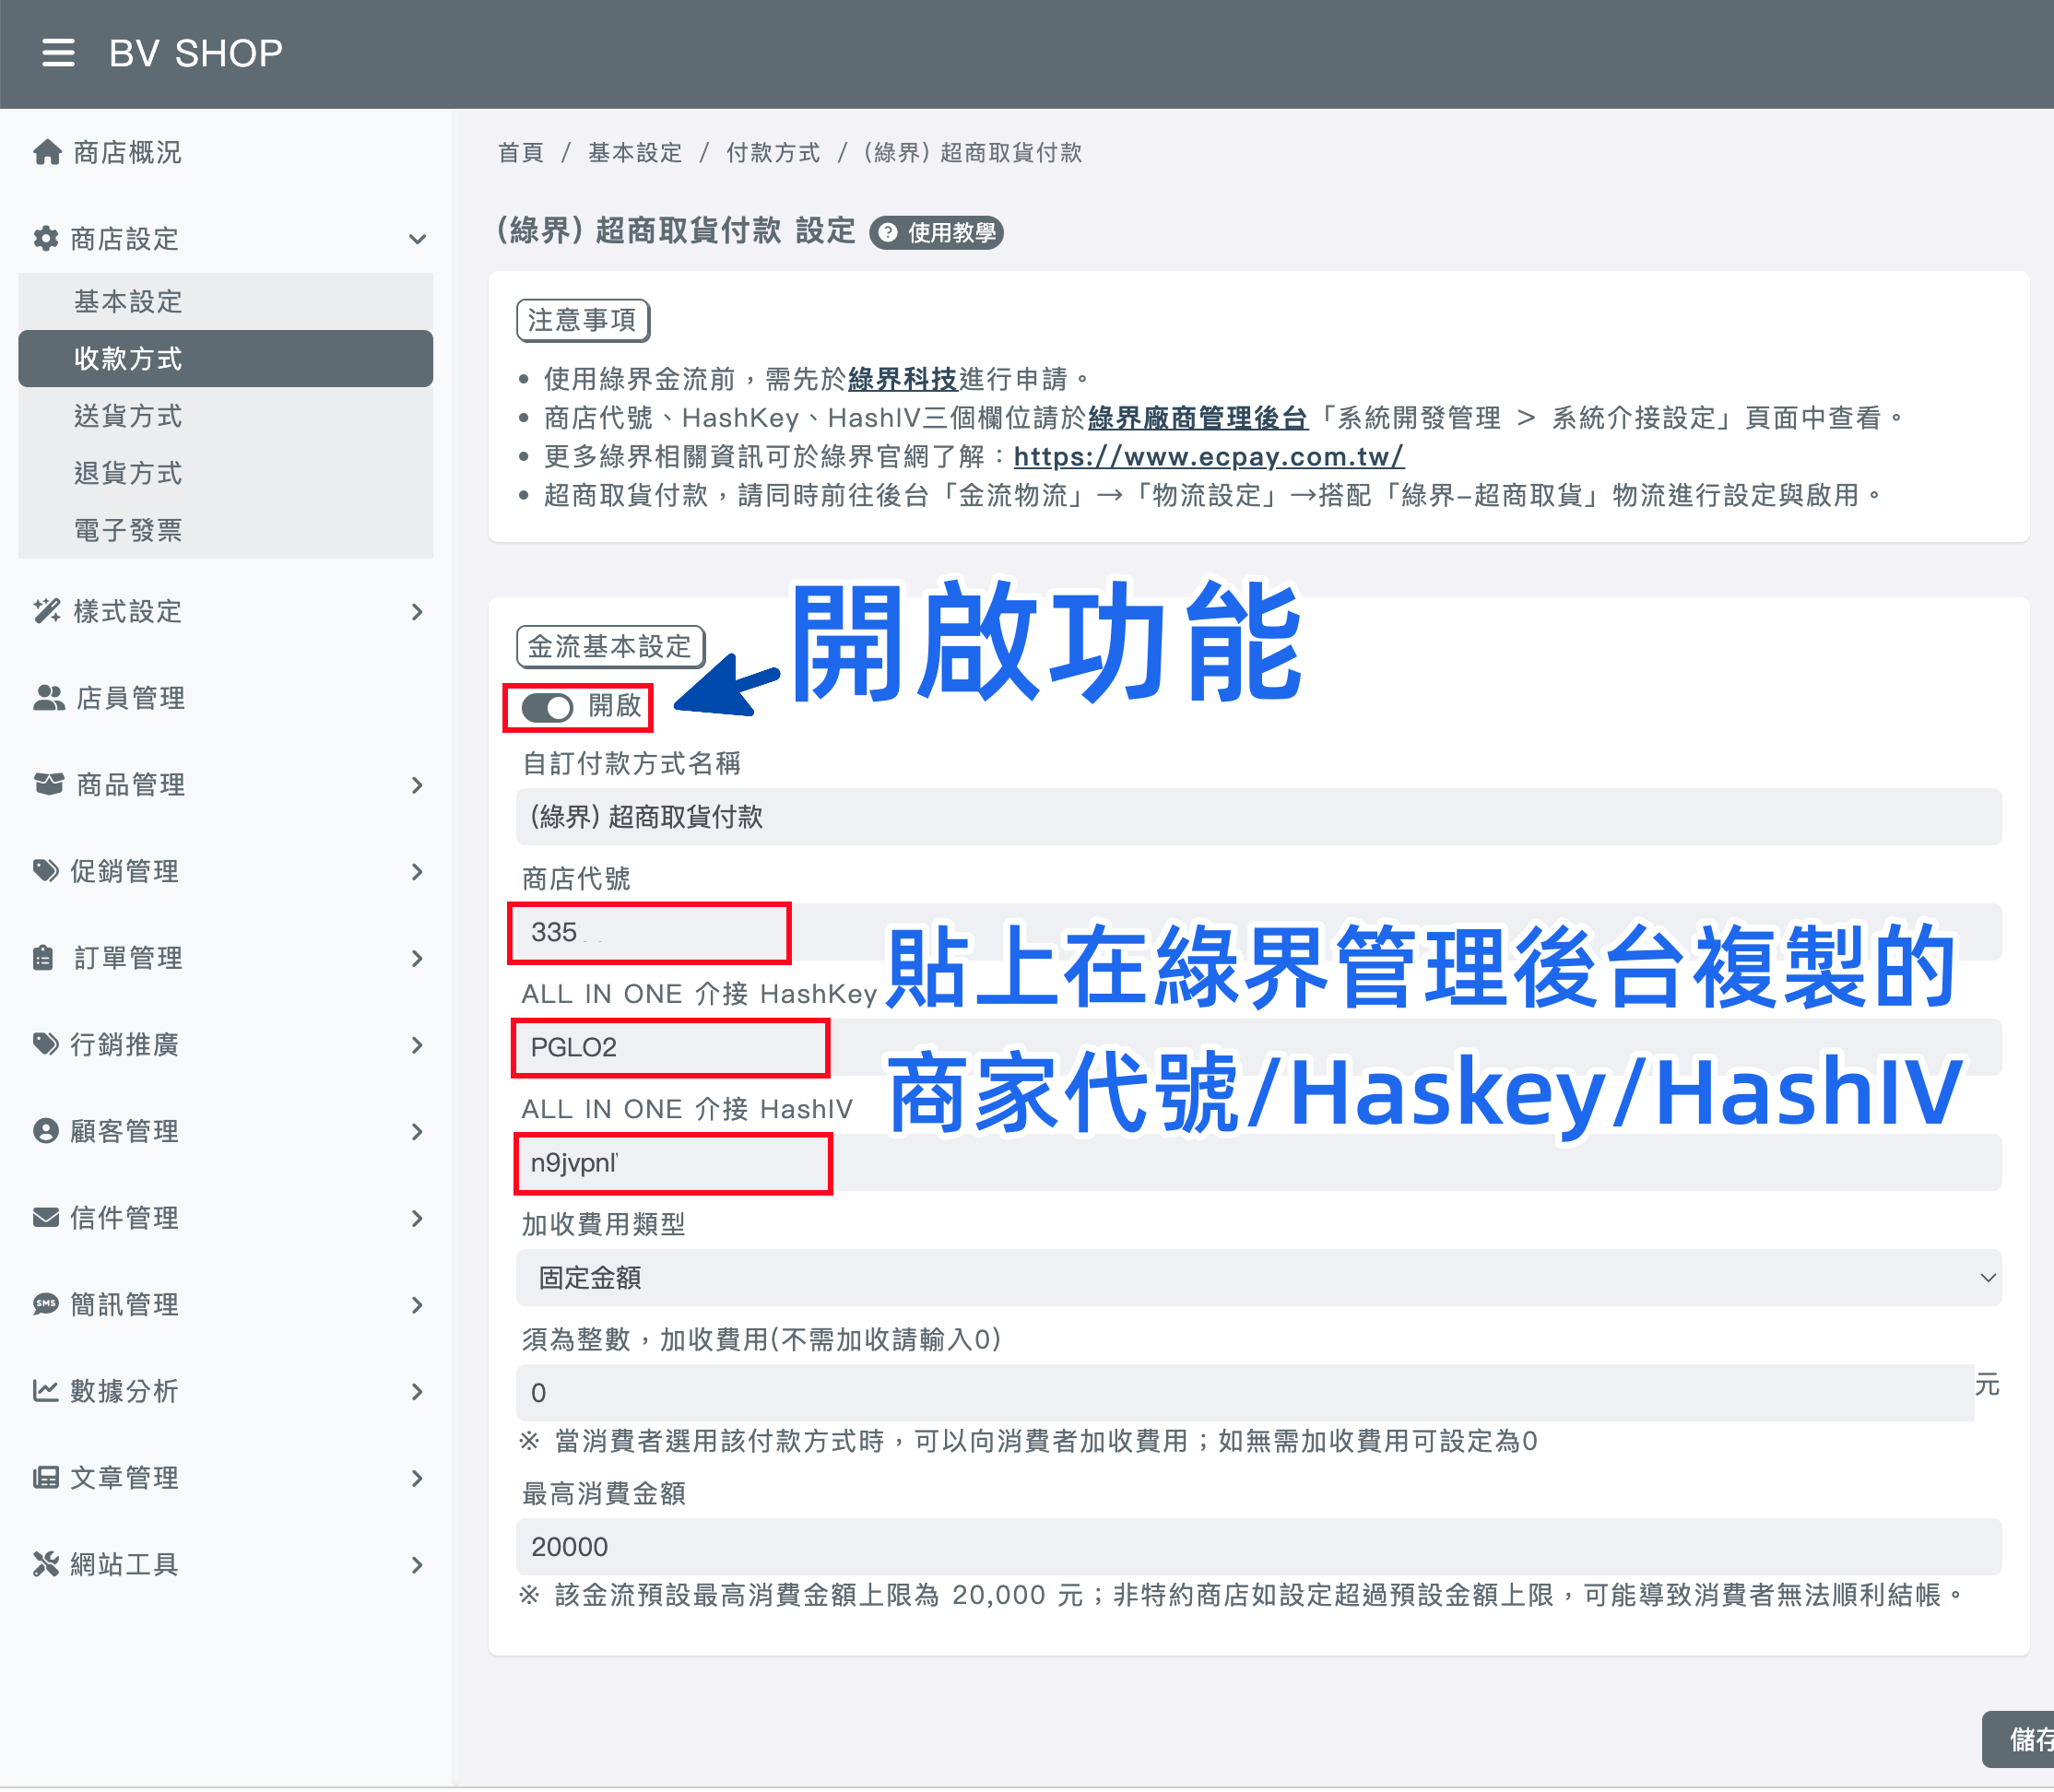Select 收款方式 in sidebar submenu
The height and width of the screenshot is (1792, 2054).
tap(226, 358)
